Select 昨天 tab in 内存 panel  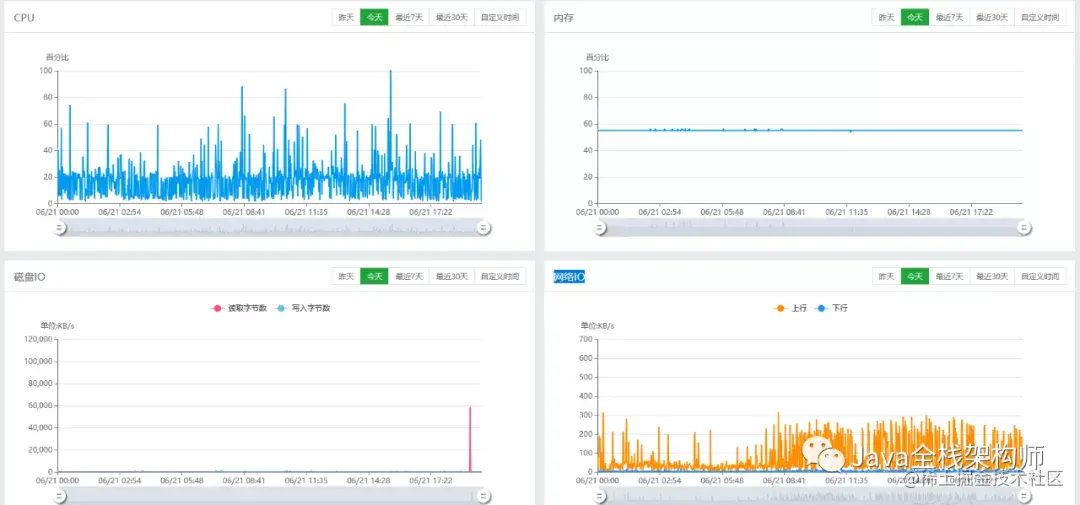pos(886,17)
